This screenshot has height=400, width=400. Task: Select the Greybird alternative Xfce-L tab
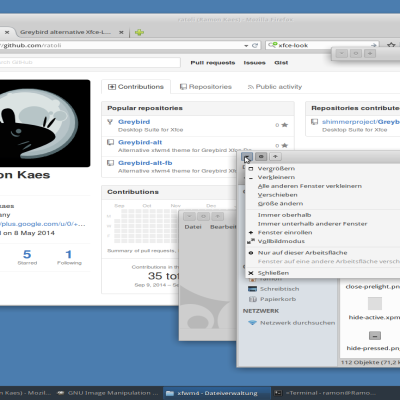(65, 32)
